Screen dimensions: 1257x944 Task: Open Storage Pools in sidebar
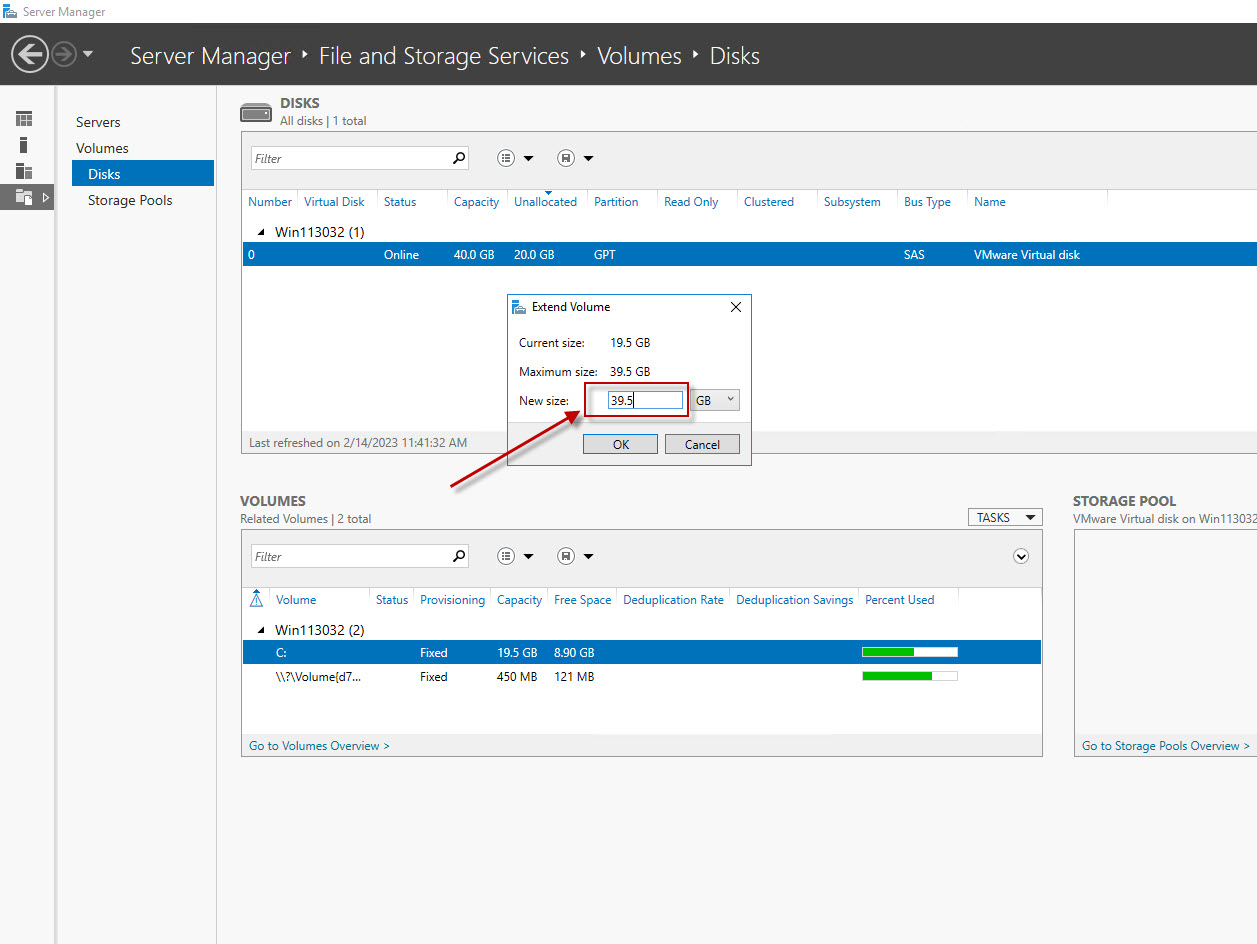pos(130,200)
